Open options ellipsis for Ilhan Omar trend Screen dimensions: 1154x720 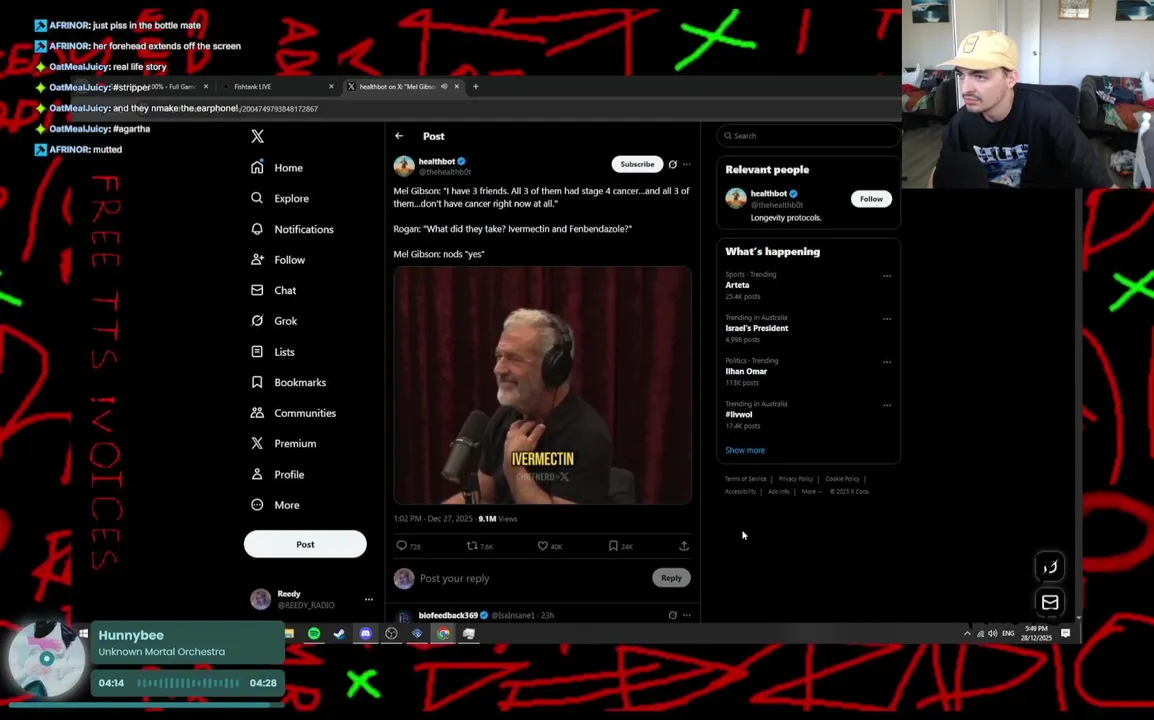pyautogui.click(x=887, y=362)
